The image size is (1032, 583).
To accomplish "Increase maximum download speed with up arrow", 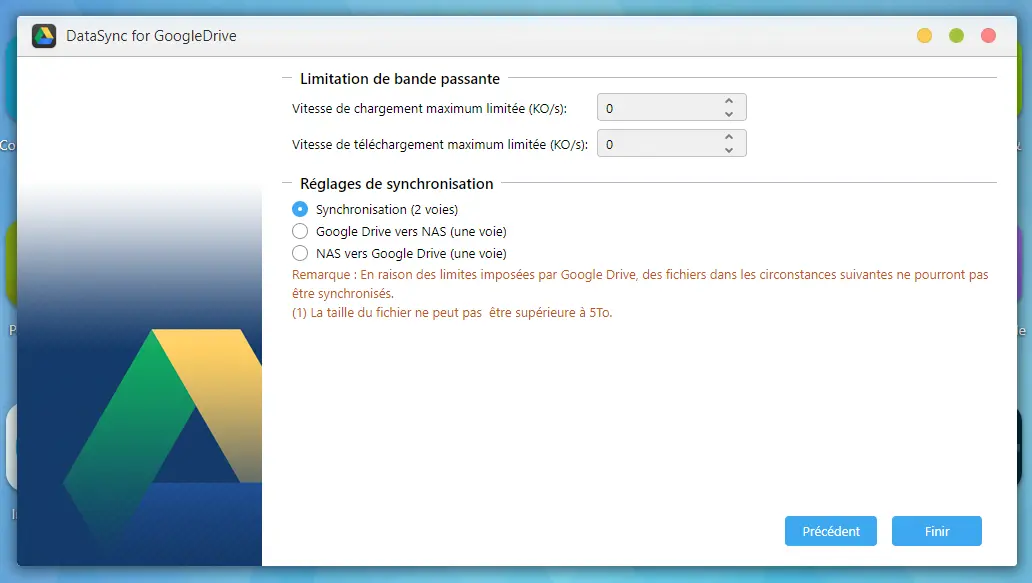I will [729, 137].
